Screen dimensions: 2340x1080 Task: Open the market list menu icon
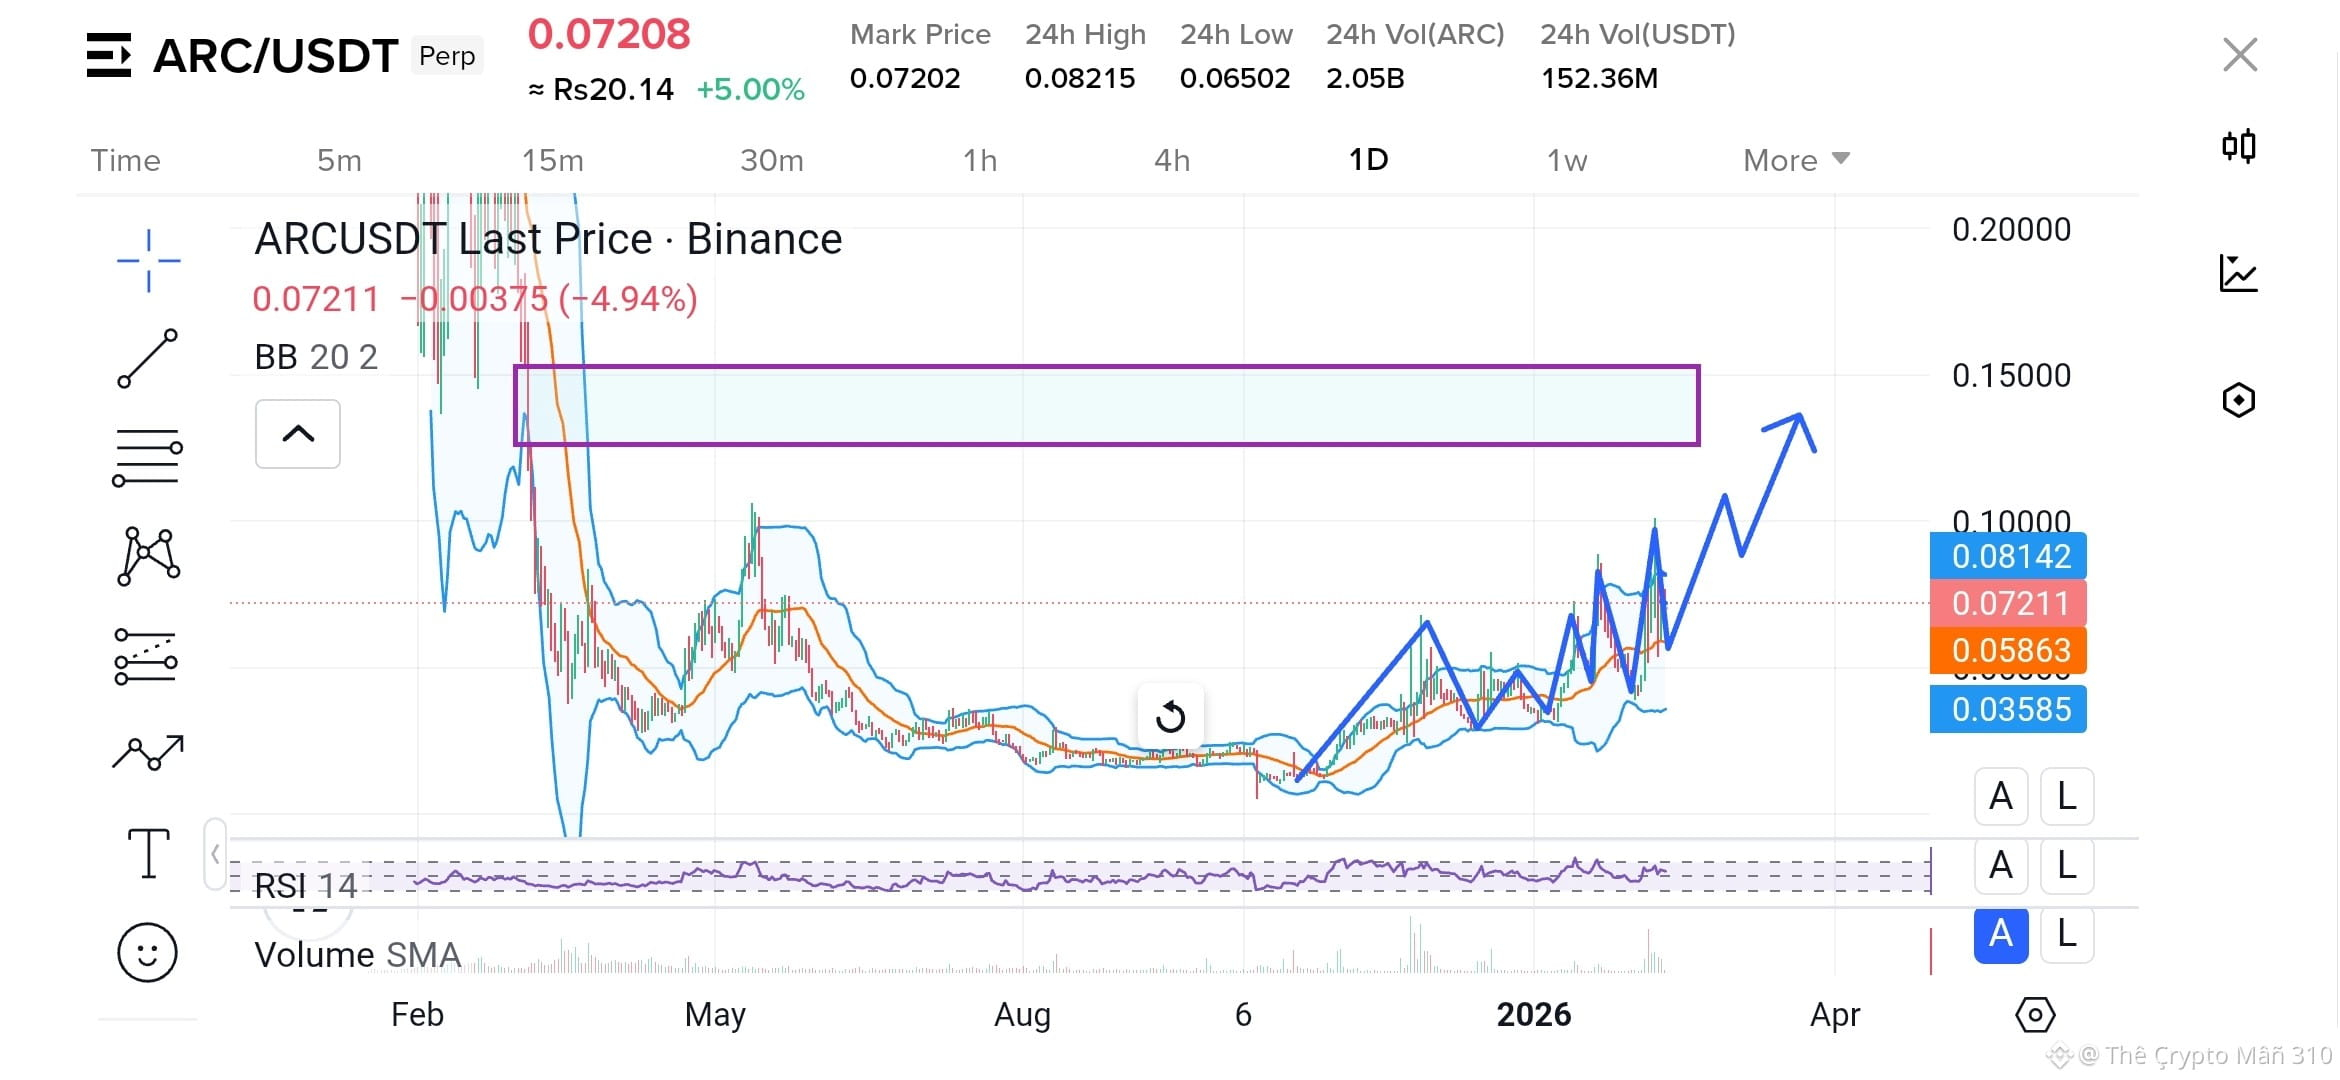click(x=108, y=55)
